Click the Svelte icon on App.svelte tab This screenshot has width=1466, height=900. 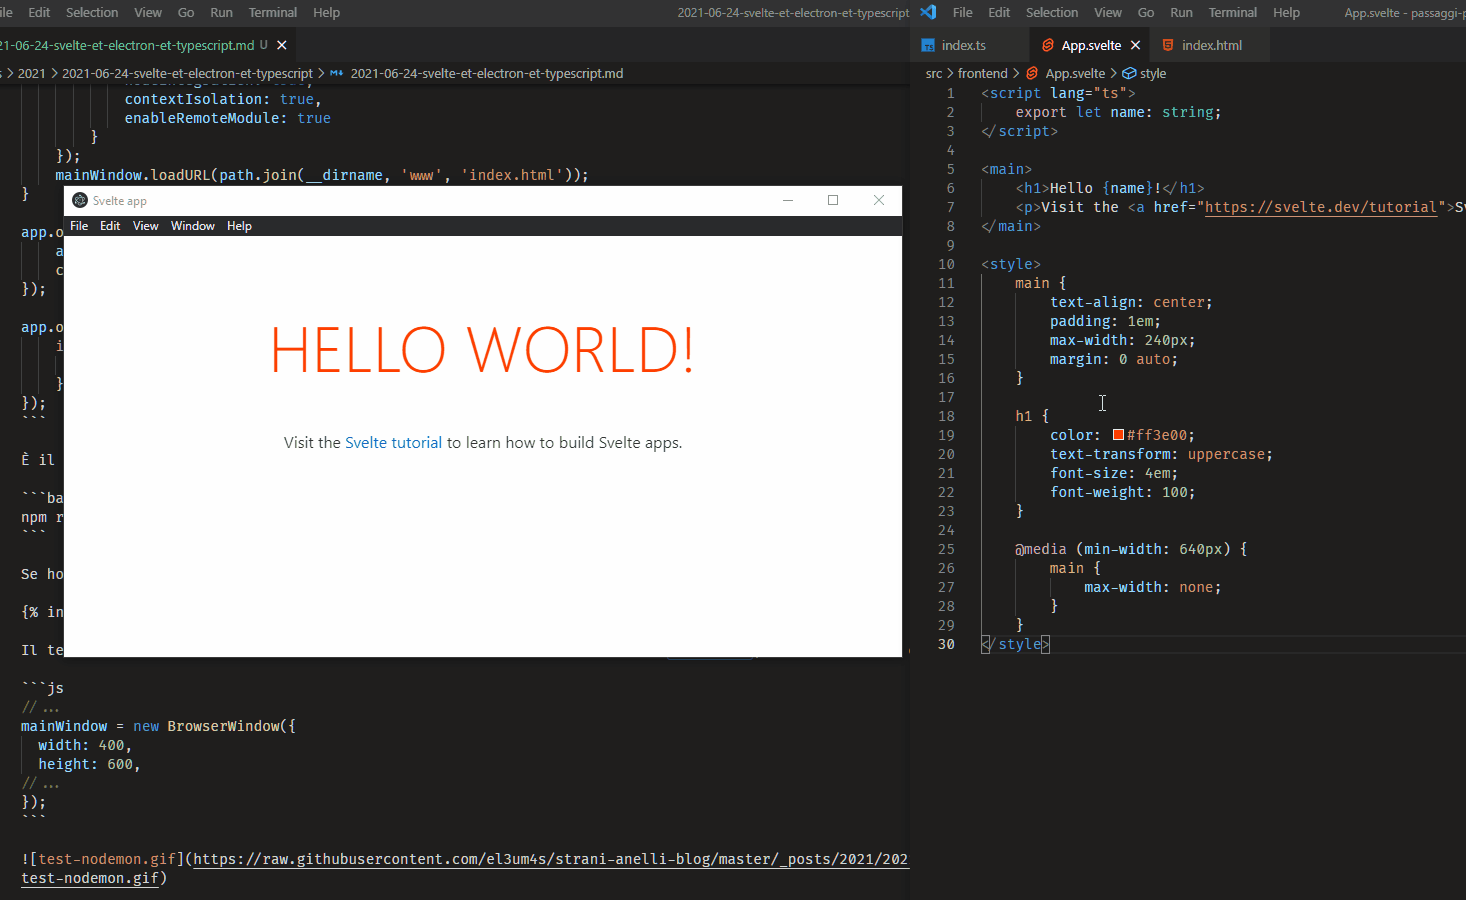tap(1048, 45)
